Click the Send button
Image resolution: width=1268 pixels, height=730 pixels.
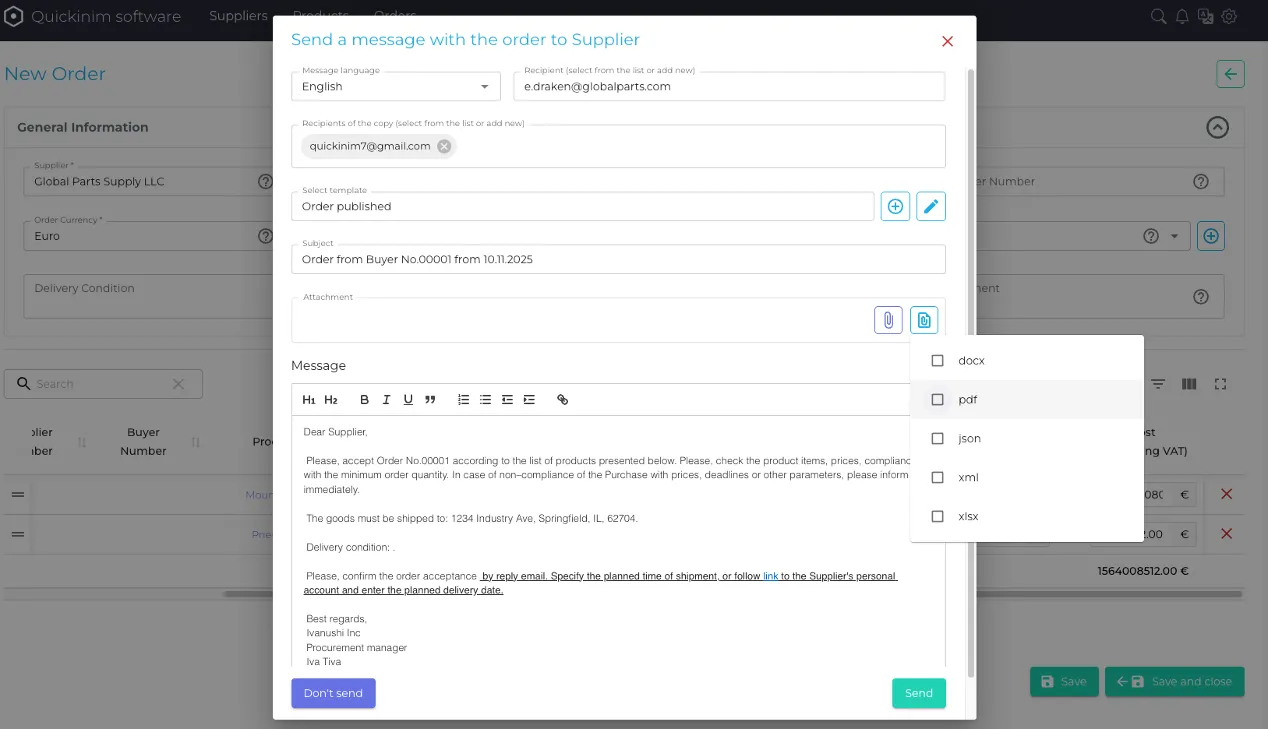pyautogui.click(x=918, y=693)
